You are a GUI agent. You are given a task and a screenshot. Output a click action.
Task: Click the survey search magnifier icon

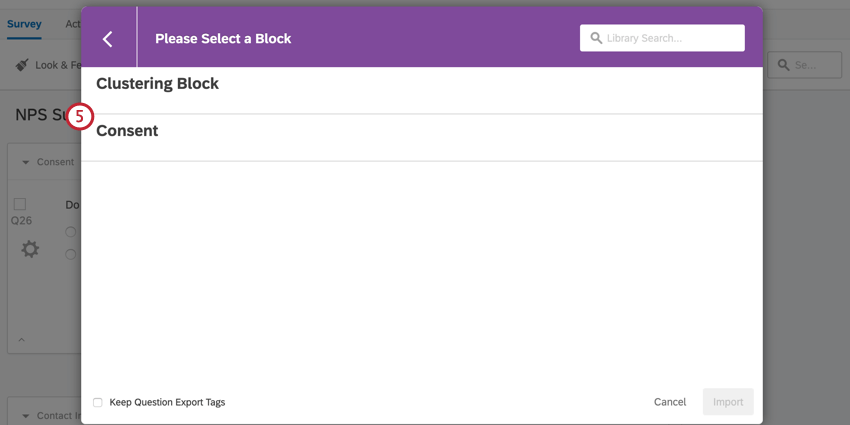tap(784, 65)
